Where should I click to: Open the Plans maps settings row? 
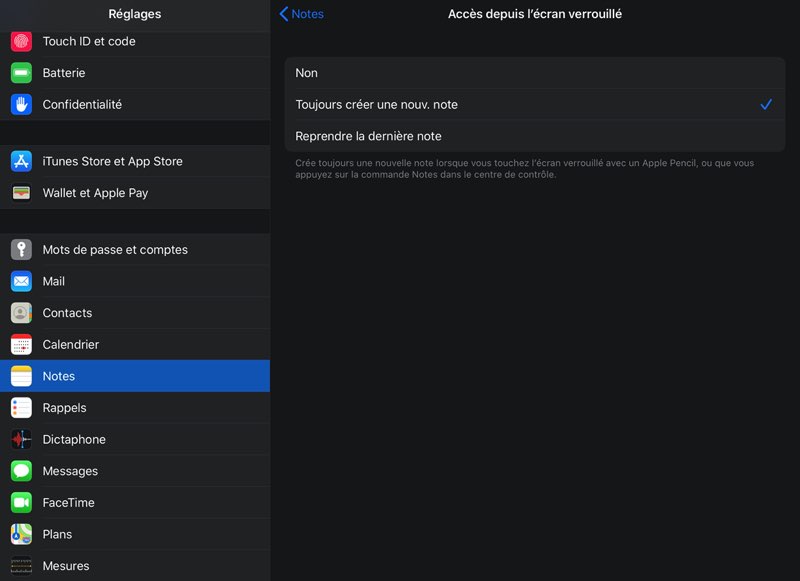[135, 534]
